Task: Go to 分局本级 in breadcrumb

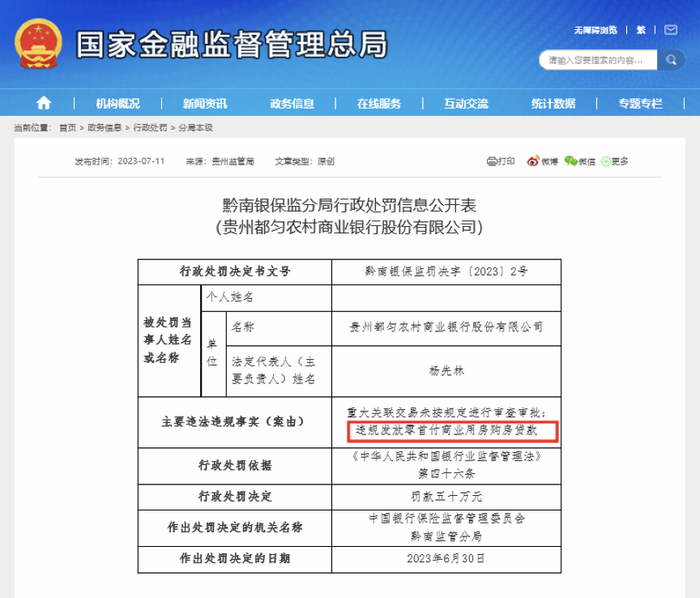Action: tap(196, 128)
